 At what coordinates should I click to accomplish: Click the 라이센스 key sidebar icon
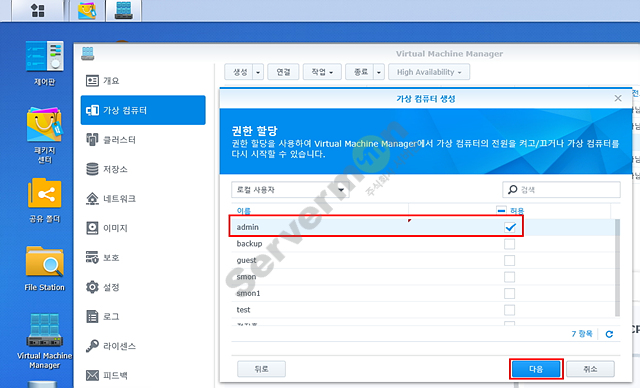pos(92,346)
